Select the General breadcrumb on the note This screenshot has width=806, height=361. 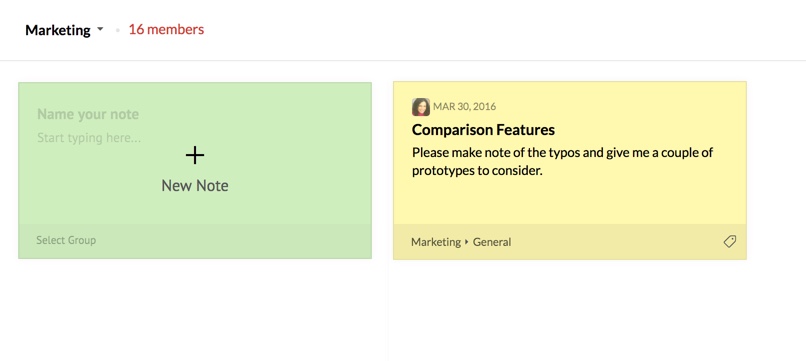492,242
